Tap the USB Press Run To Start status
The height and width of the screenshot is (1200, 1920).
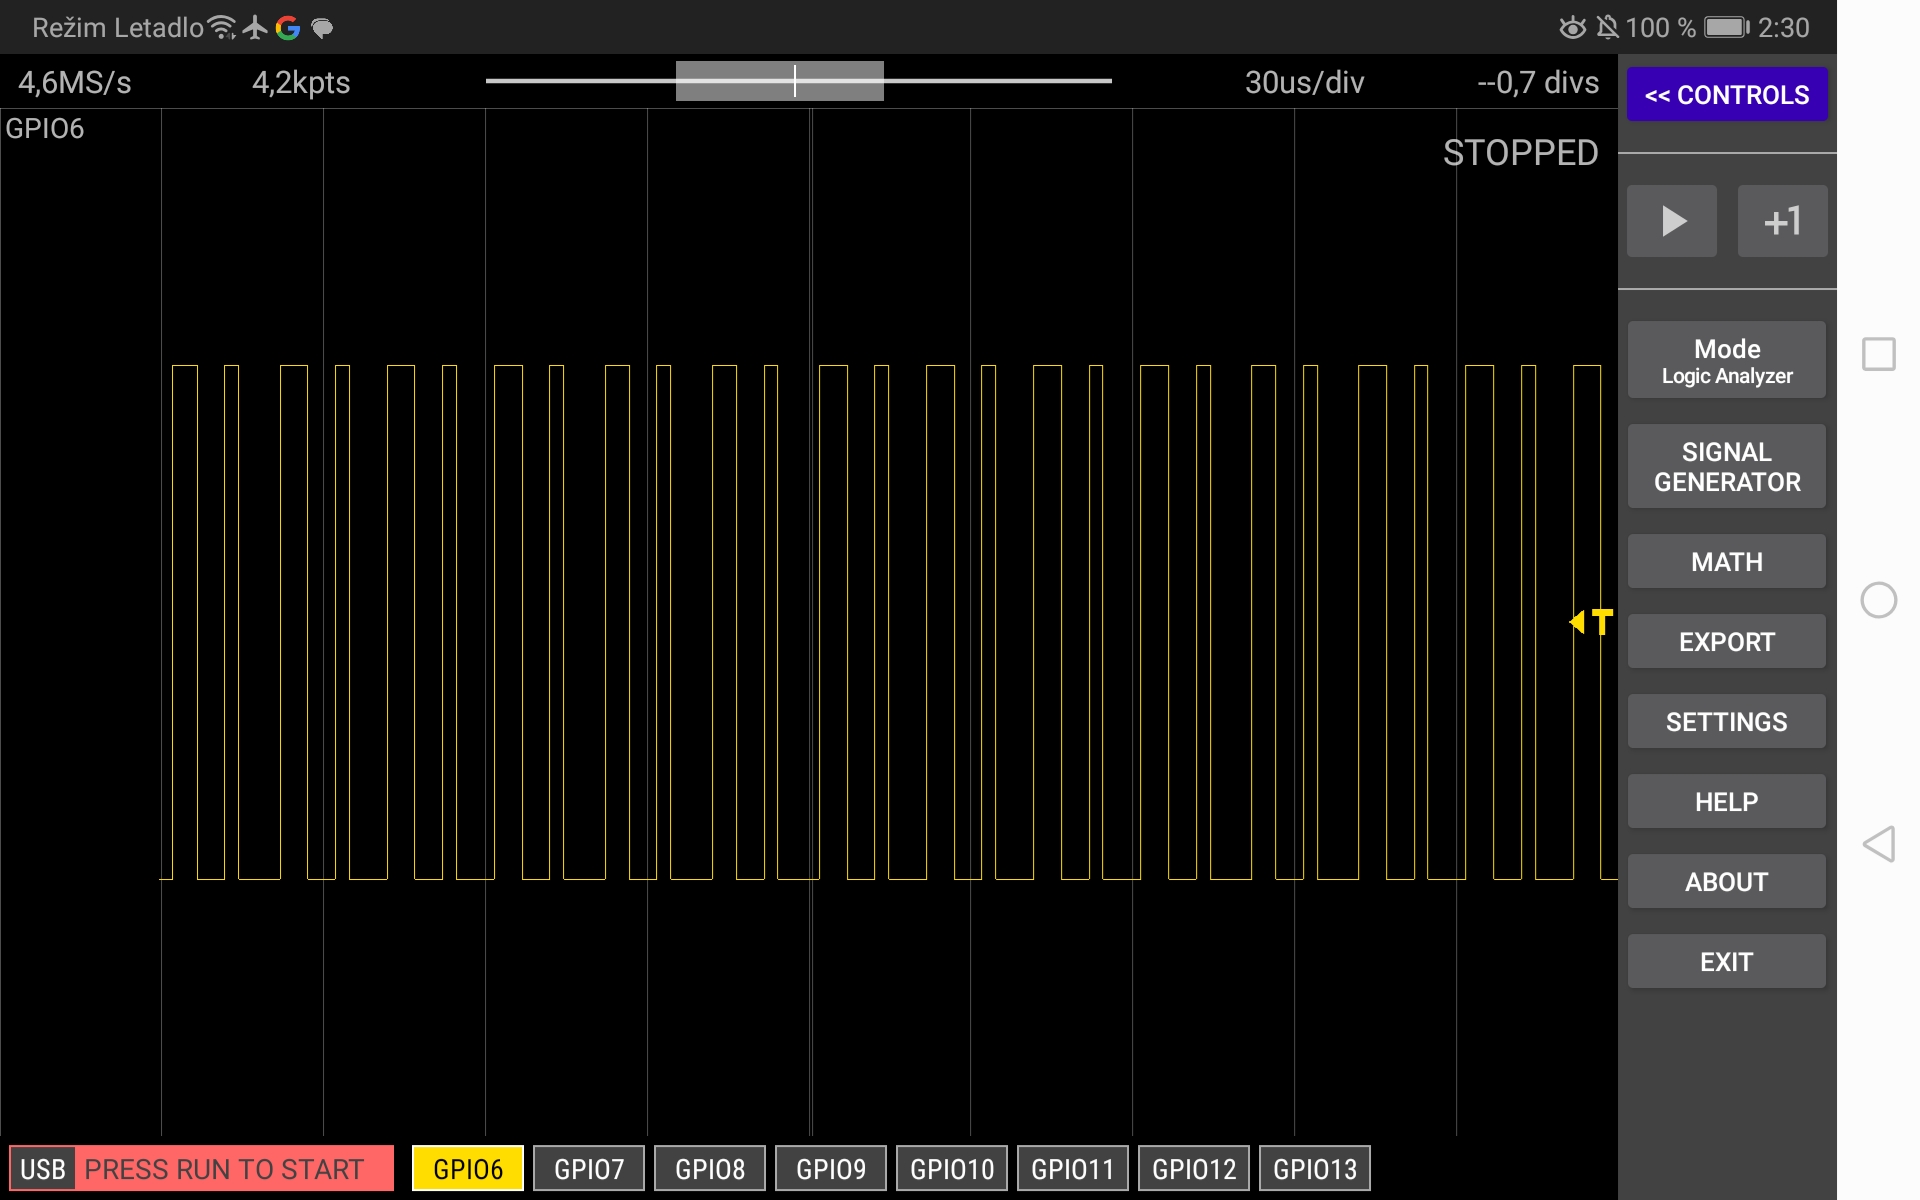201,1168
